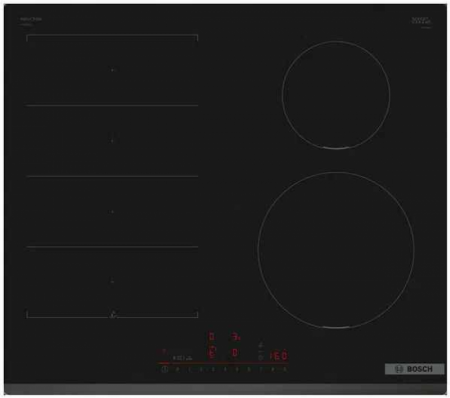Tap the power on/off symbol on the control panel
450x398 pixels.
click(164, 369)
